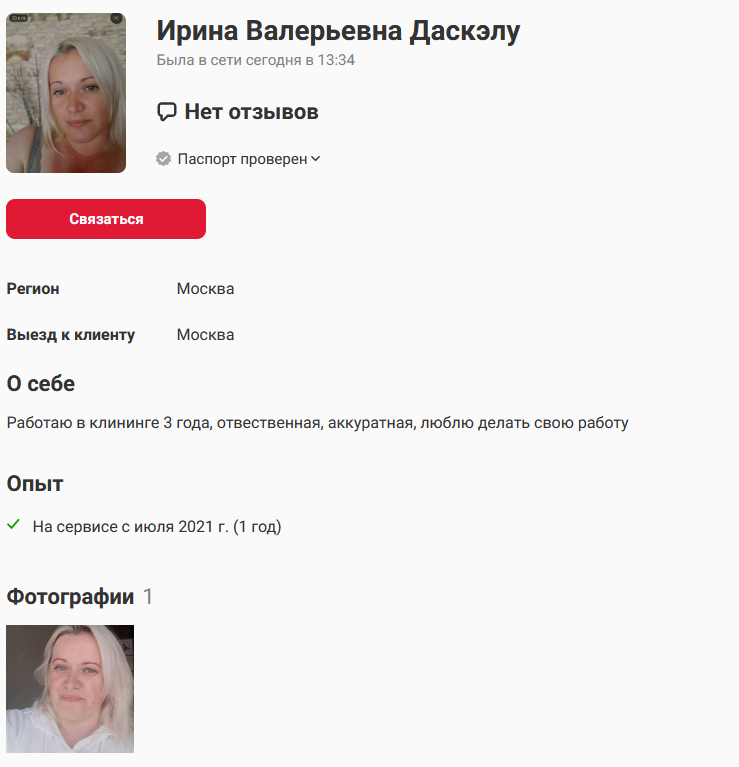Viewport: 739px width, 767px height.
Task: Click the На сервисе с июля 2021 line
Action: coord(157,526)
